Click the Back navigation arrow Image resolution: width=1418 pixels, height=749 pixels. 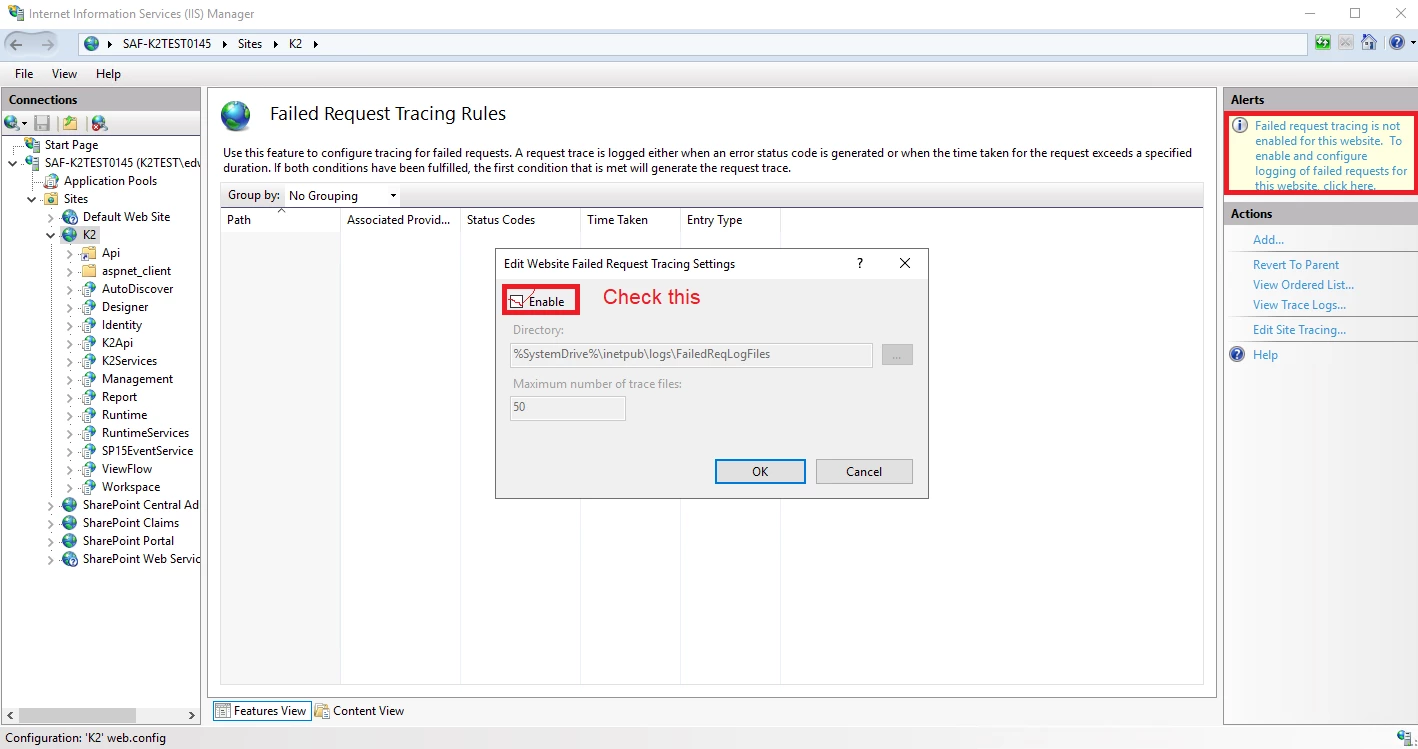pyautogui.click(x=16, y=44)
